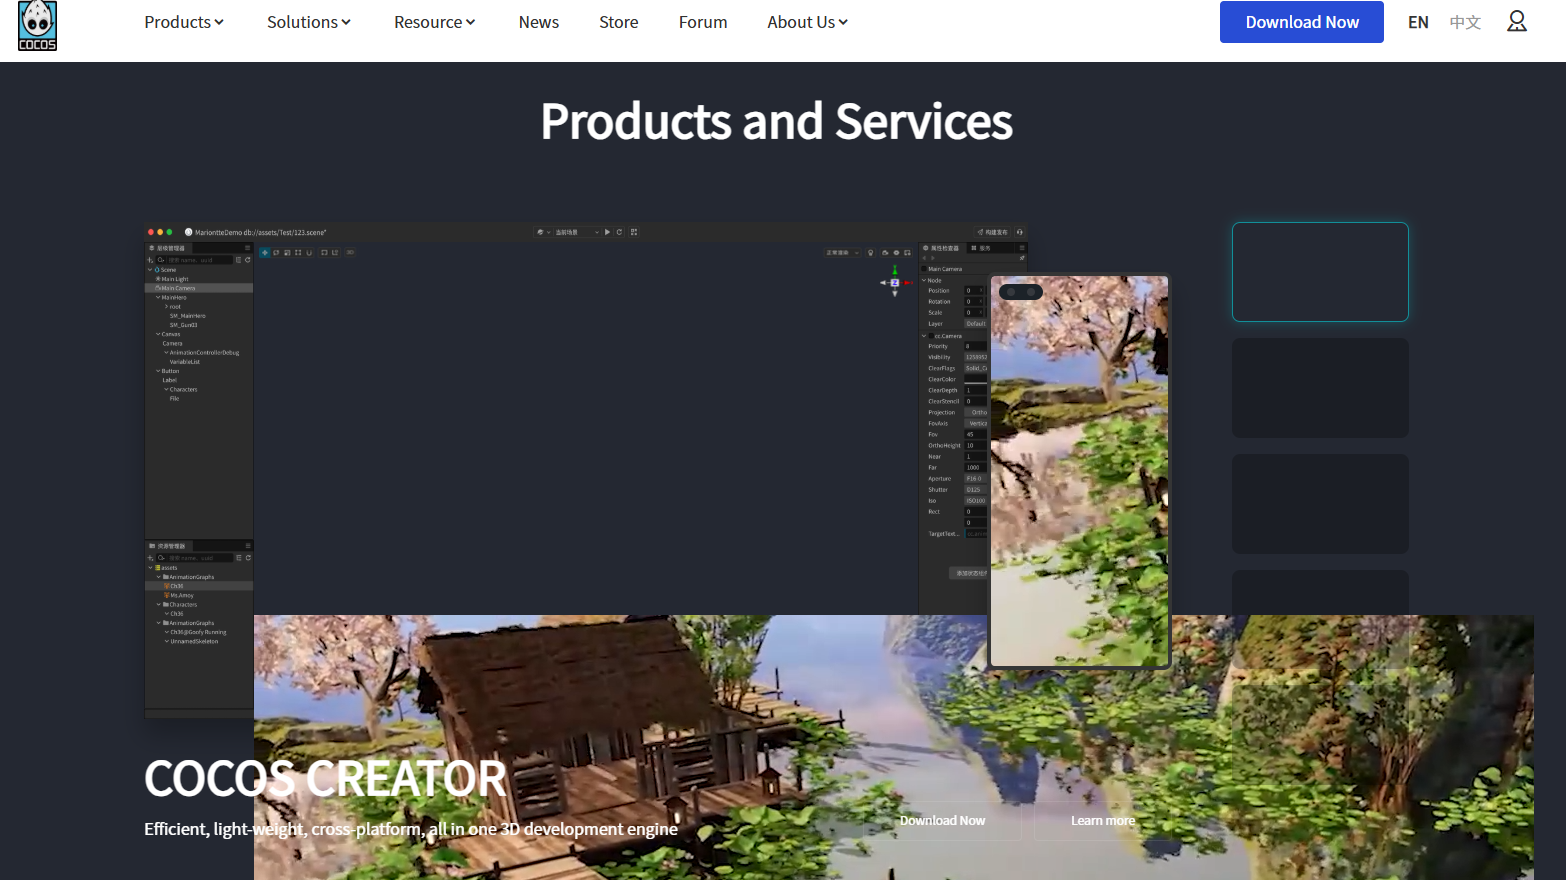1566x880 pixels.
Task: Click the COCOS CREATOR title text
Action: pyautogui.click(x=326, y=779)
